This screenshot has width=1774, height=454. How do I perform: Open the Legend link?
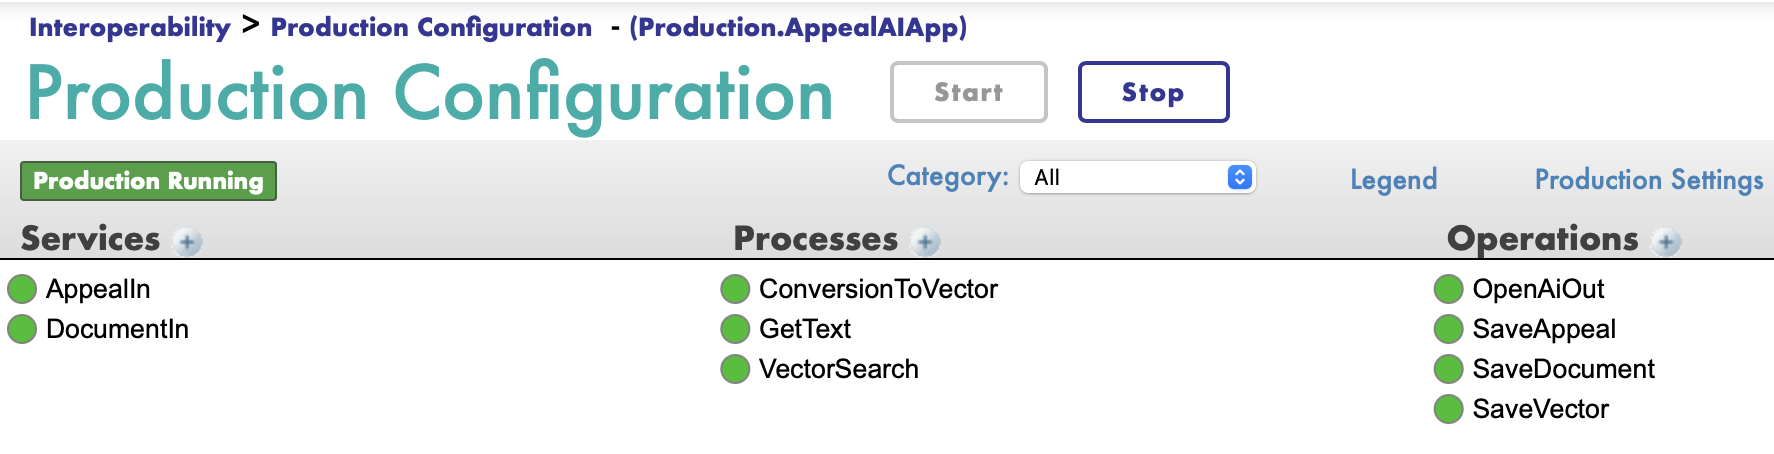(x=1393, y=180)
